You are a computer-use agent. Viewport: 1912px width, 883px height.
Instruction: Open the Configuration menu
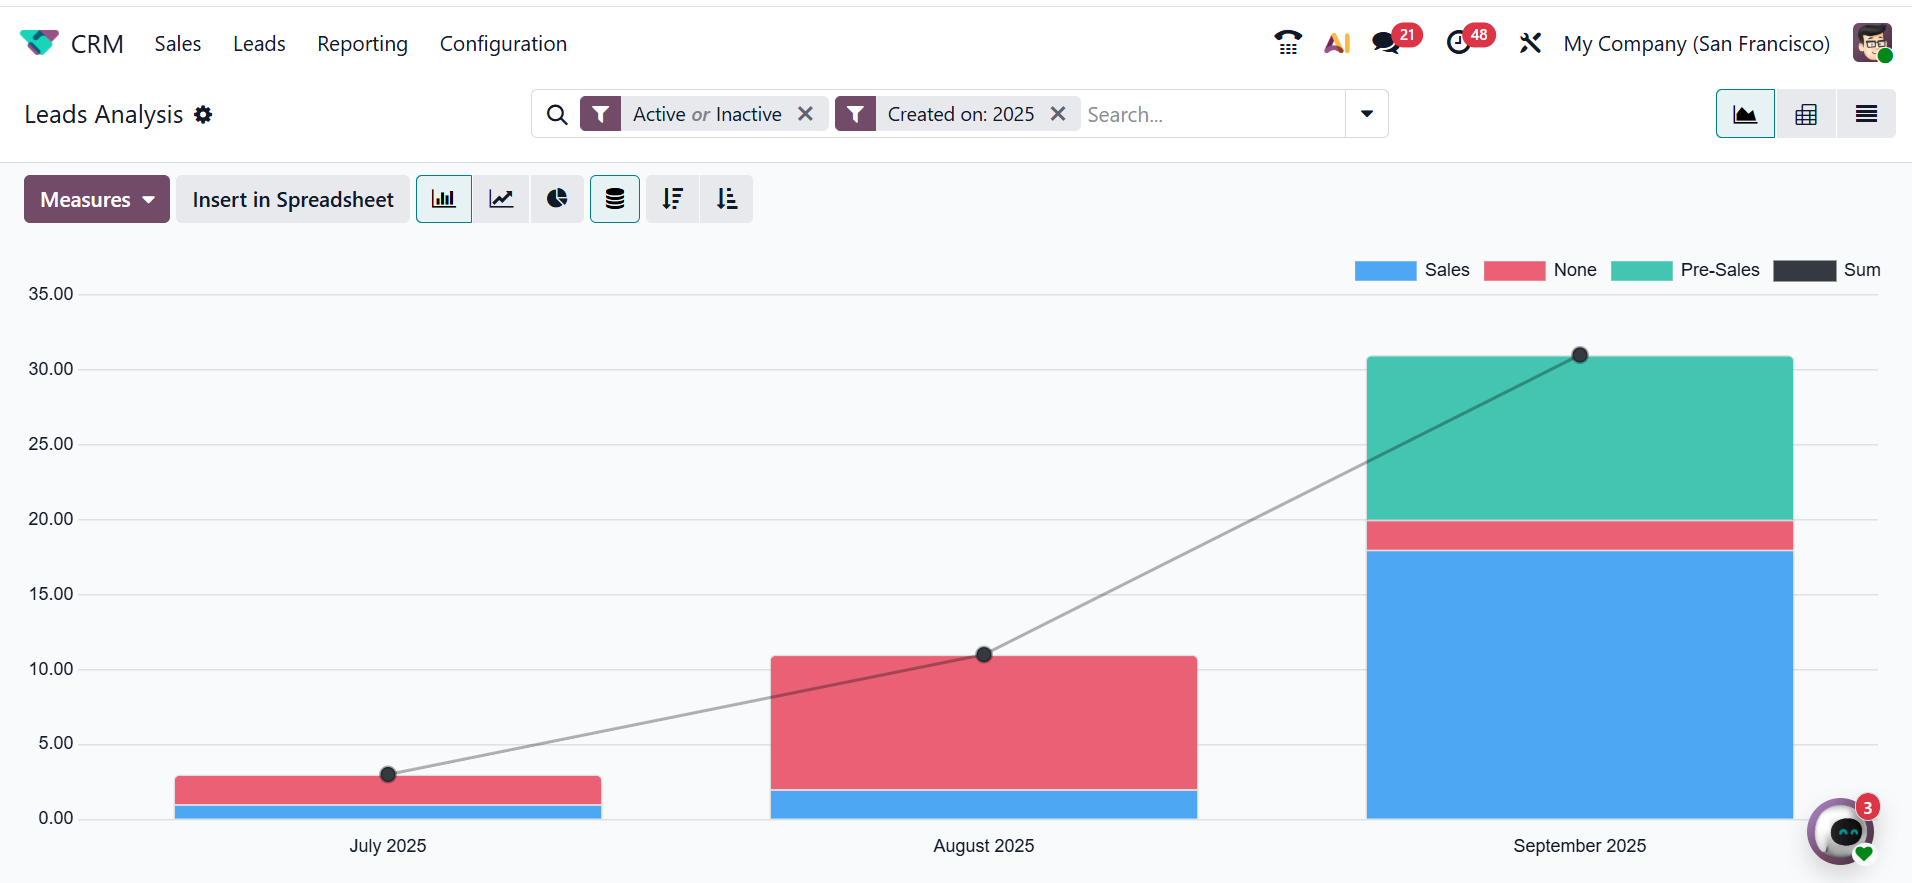click(503, 44)
